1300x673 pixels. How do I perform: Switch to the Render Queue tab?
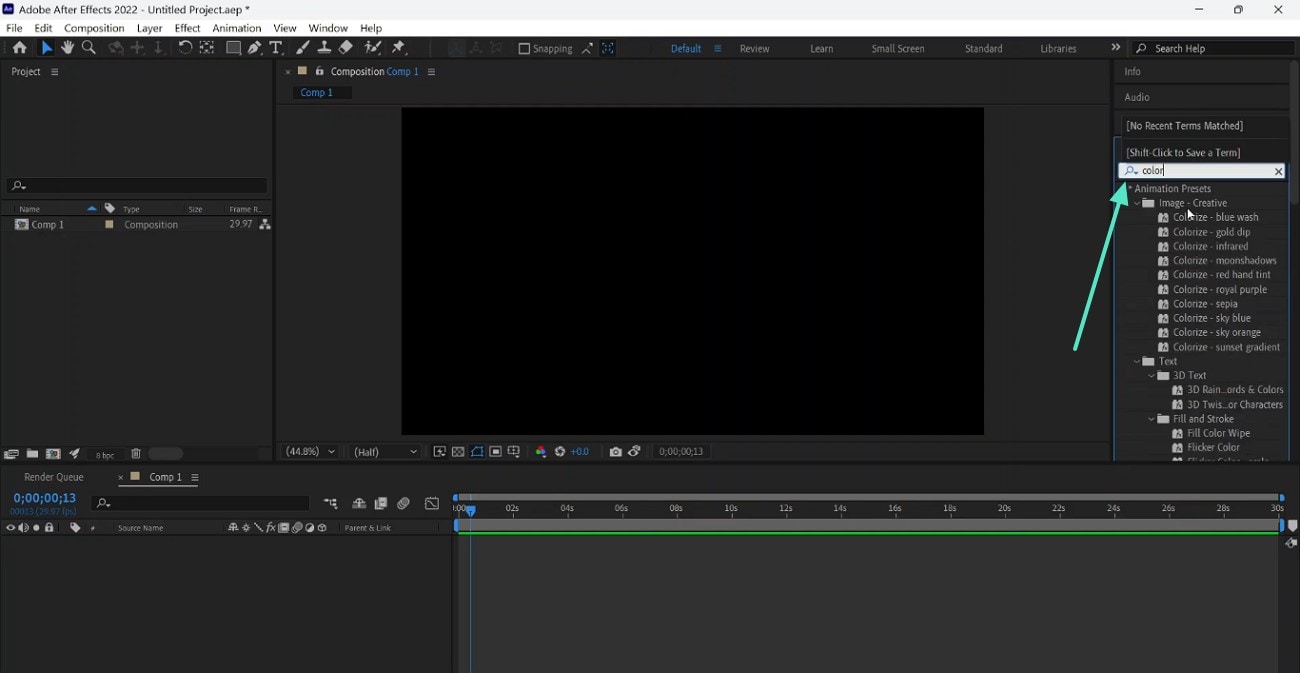click(x=54, y=478)
